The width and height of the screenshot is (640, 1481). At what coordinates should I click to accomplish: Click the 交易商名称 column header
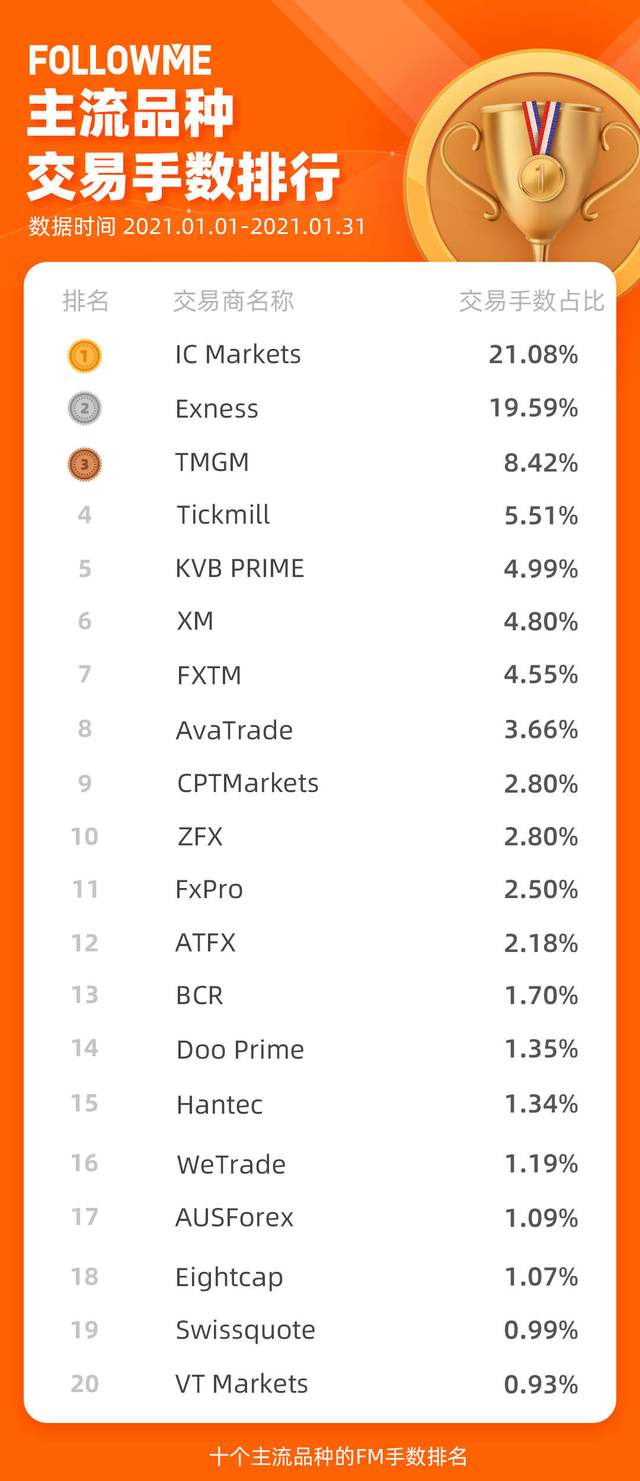(x=233, y=301)
